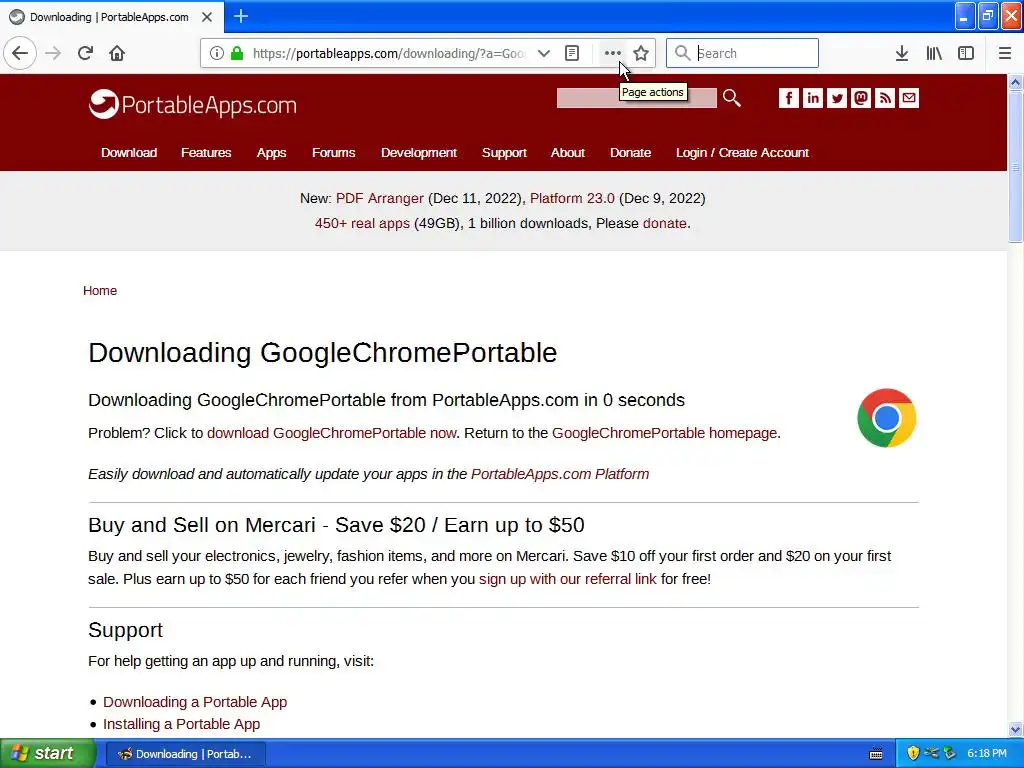Open the Download menu item
This screenshot has height=768, width=1024.
[129, 152]
